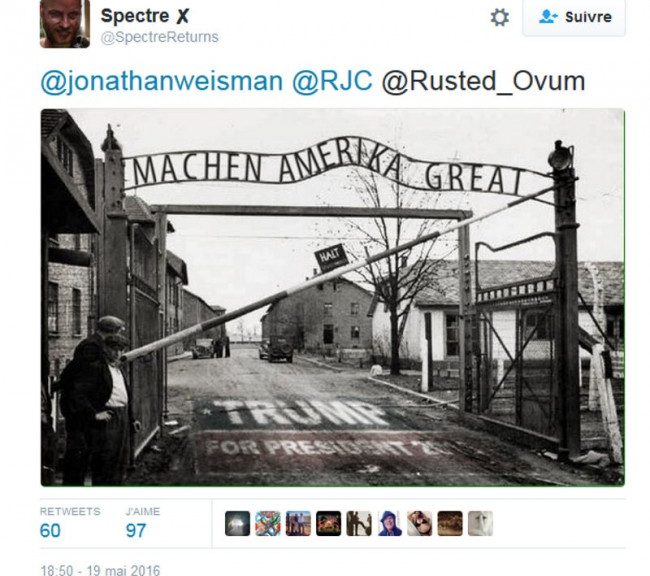The height and width of the screenshot is (576, 650).
Task: Open the 18:50 - 19 mai 2016 timestamp
Action: (x=100, y=570)
